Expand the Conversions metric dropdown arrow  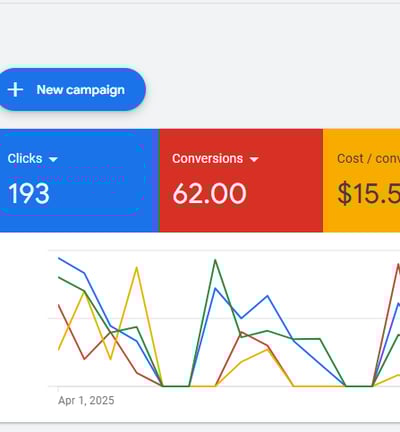click(x=254, y=159)
